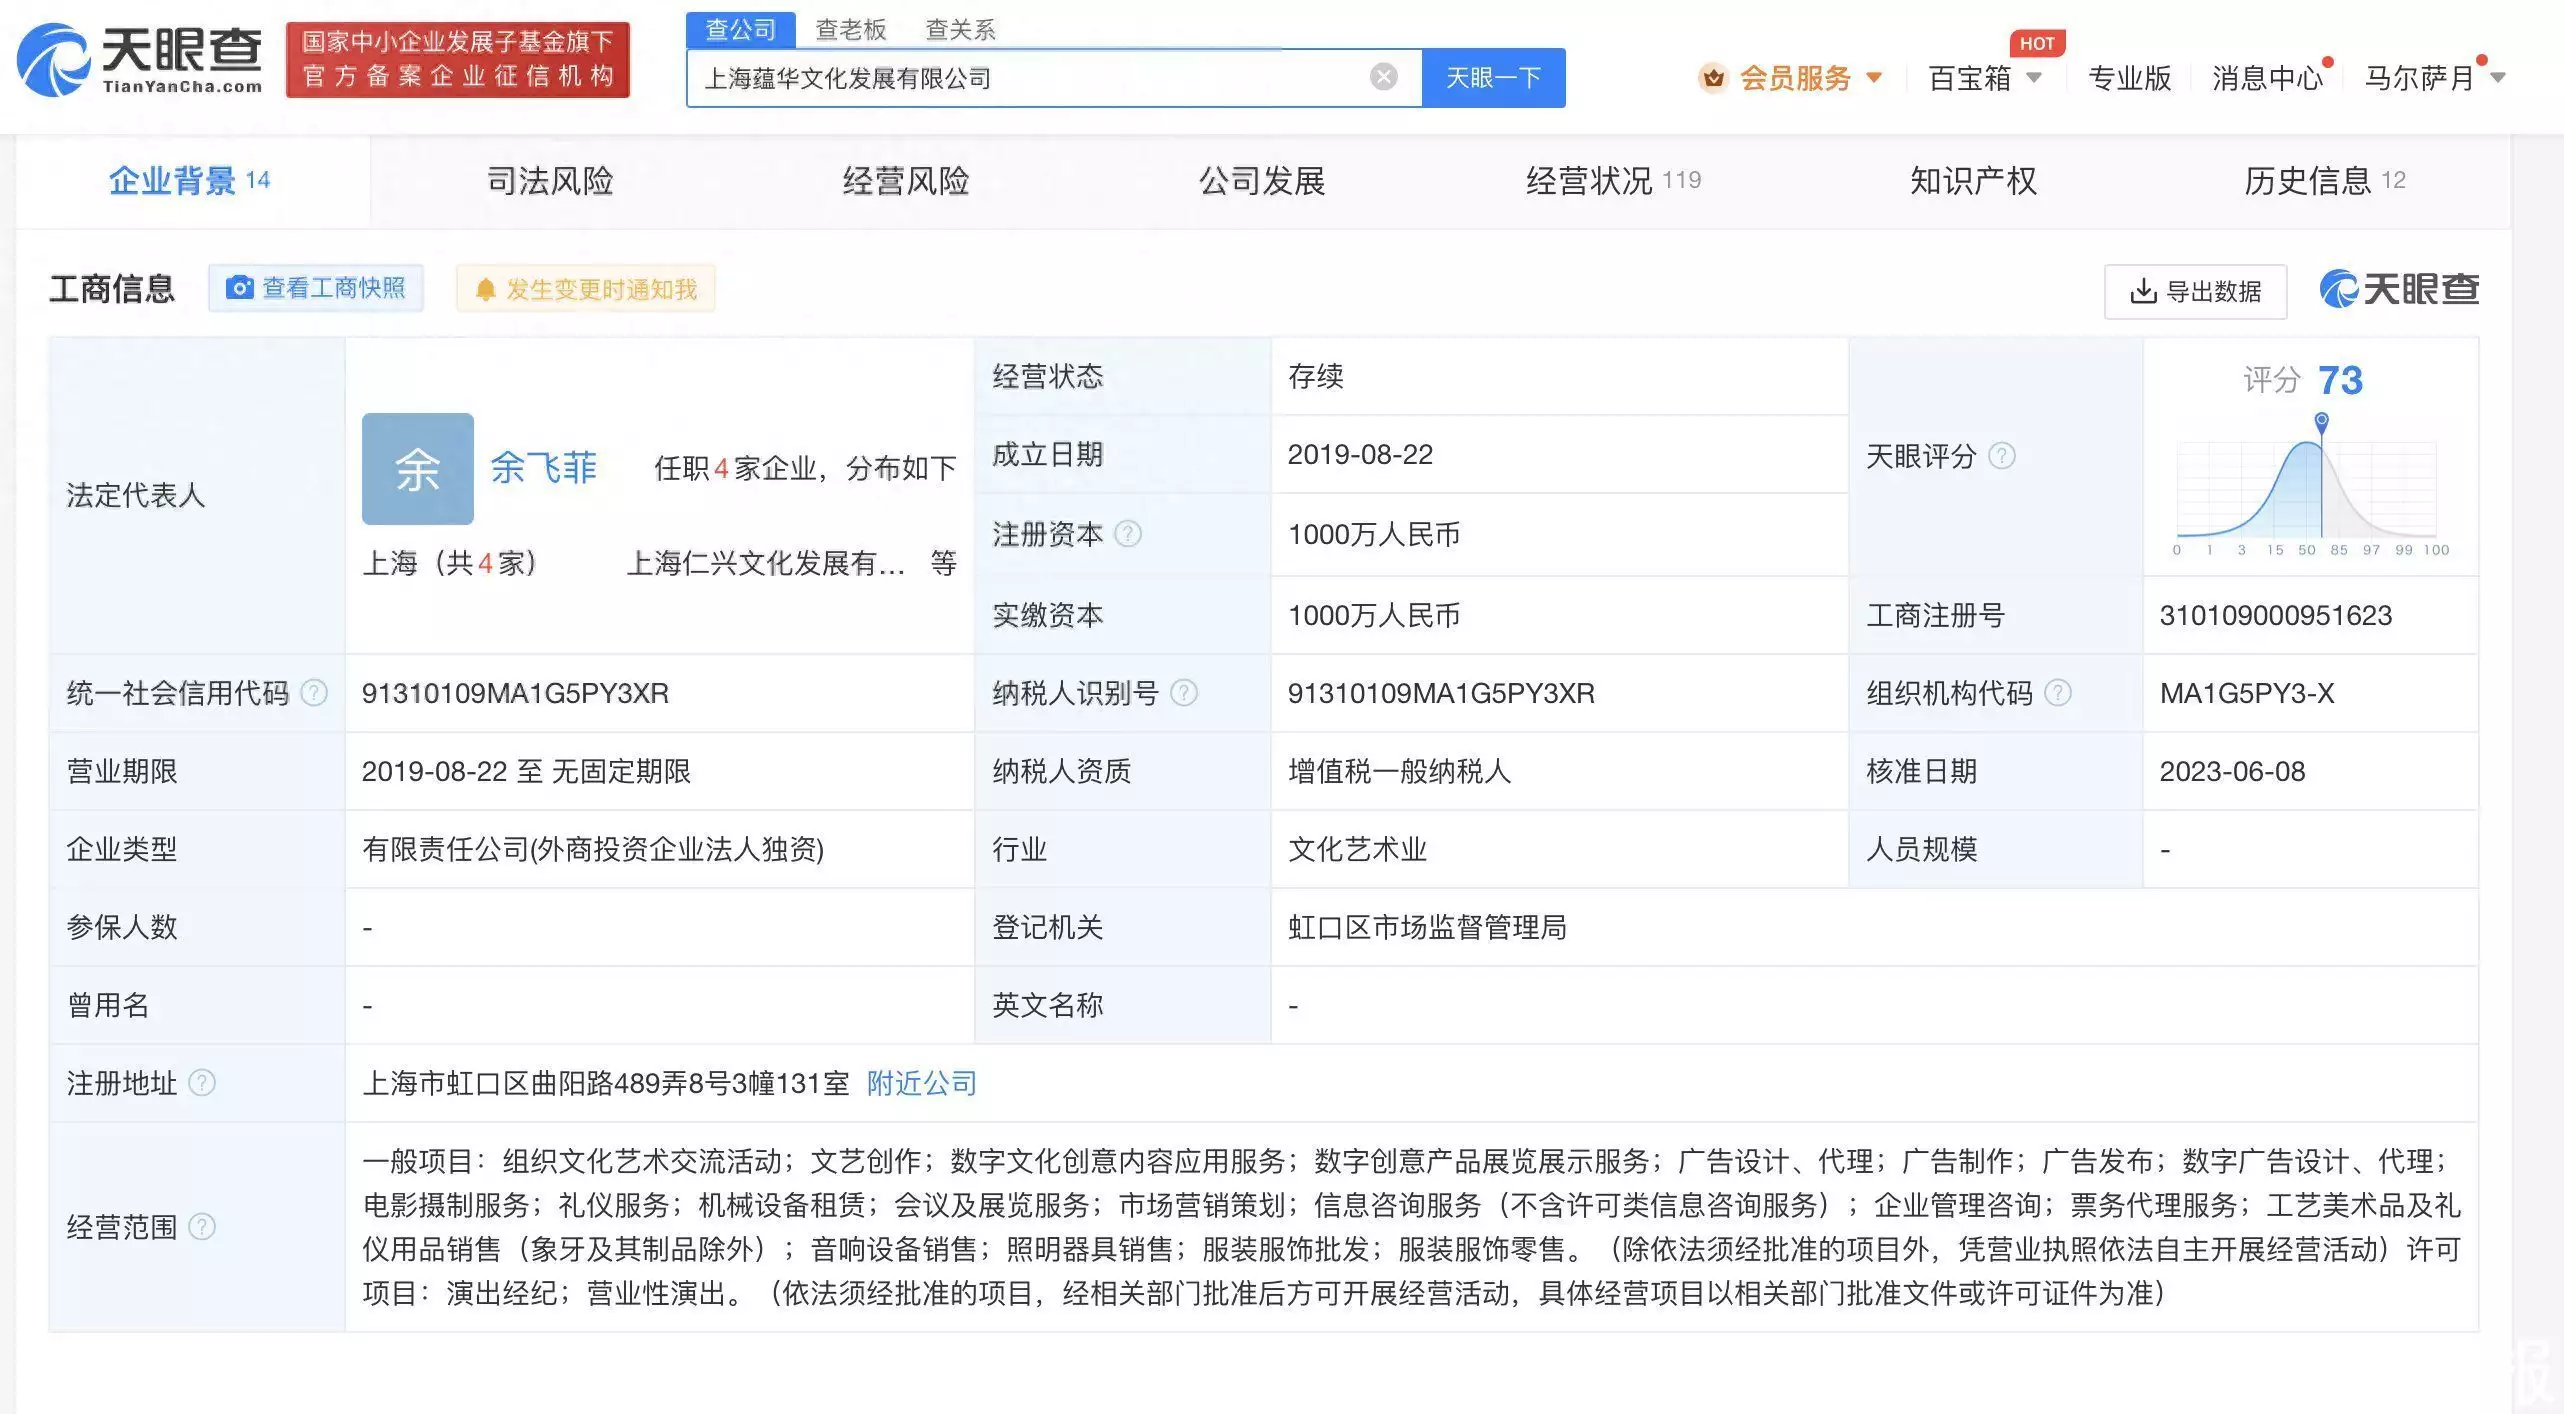Click the help icon next to 注册资本
Viewport: 2564px width, 1414px height.
tap(1127, 534)
